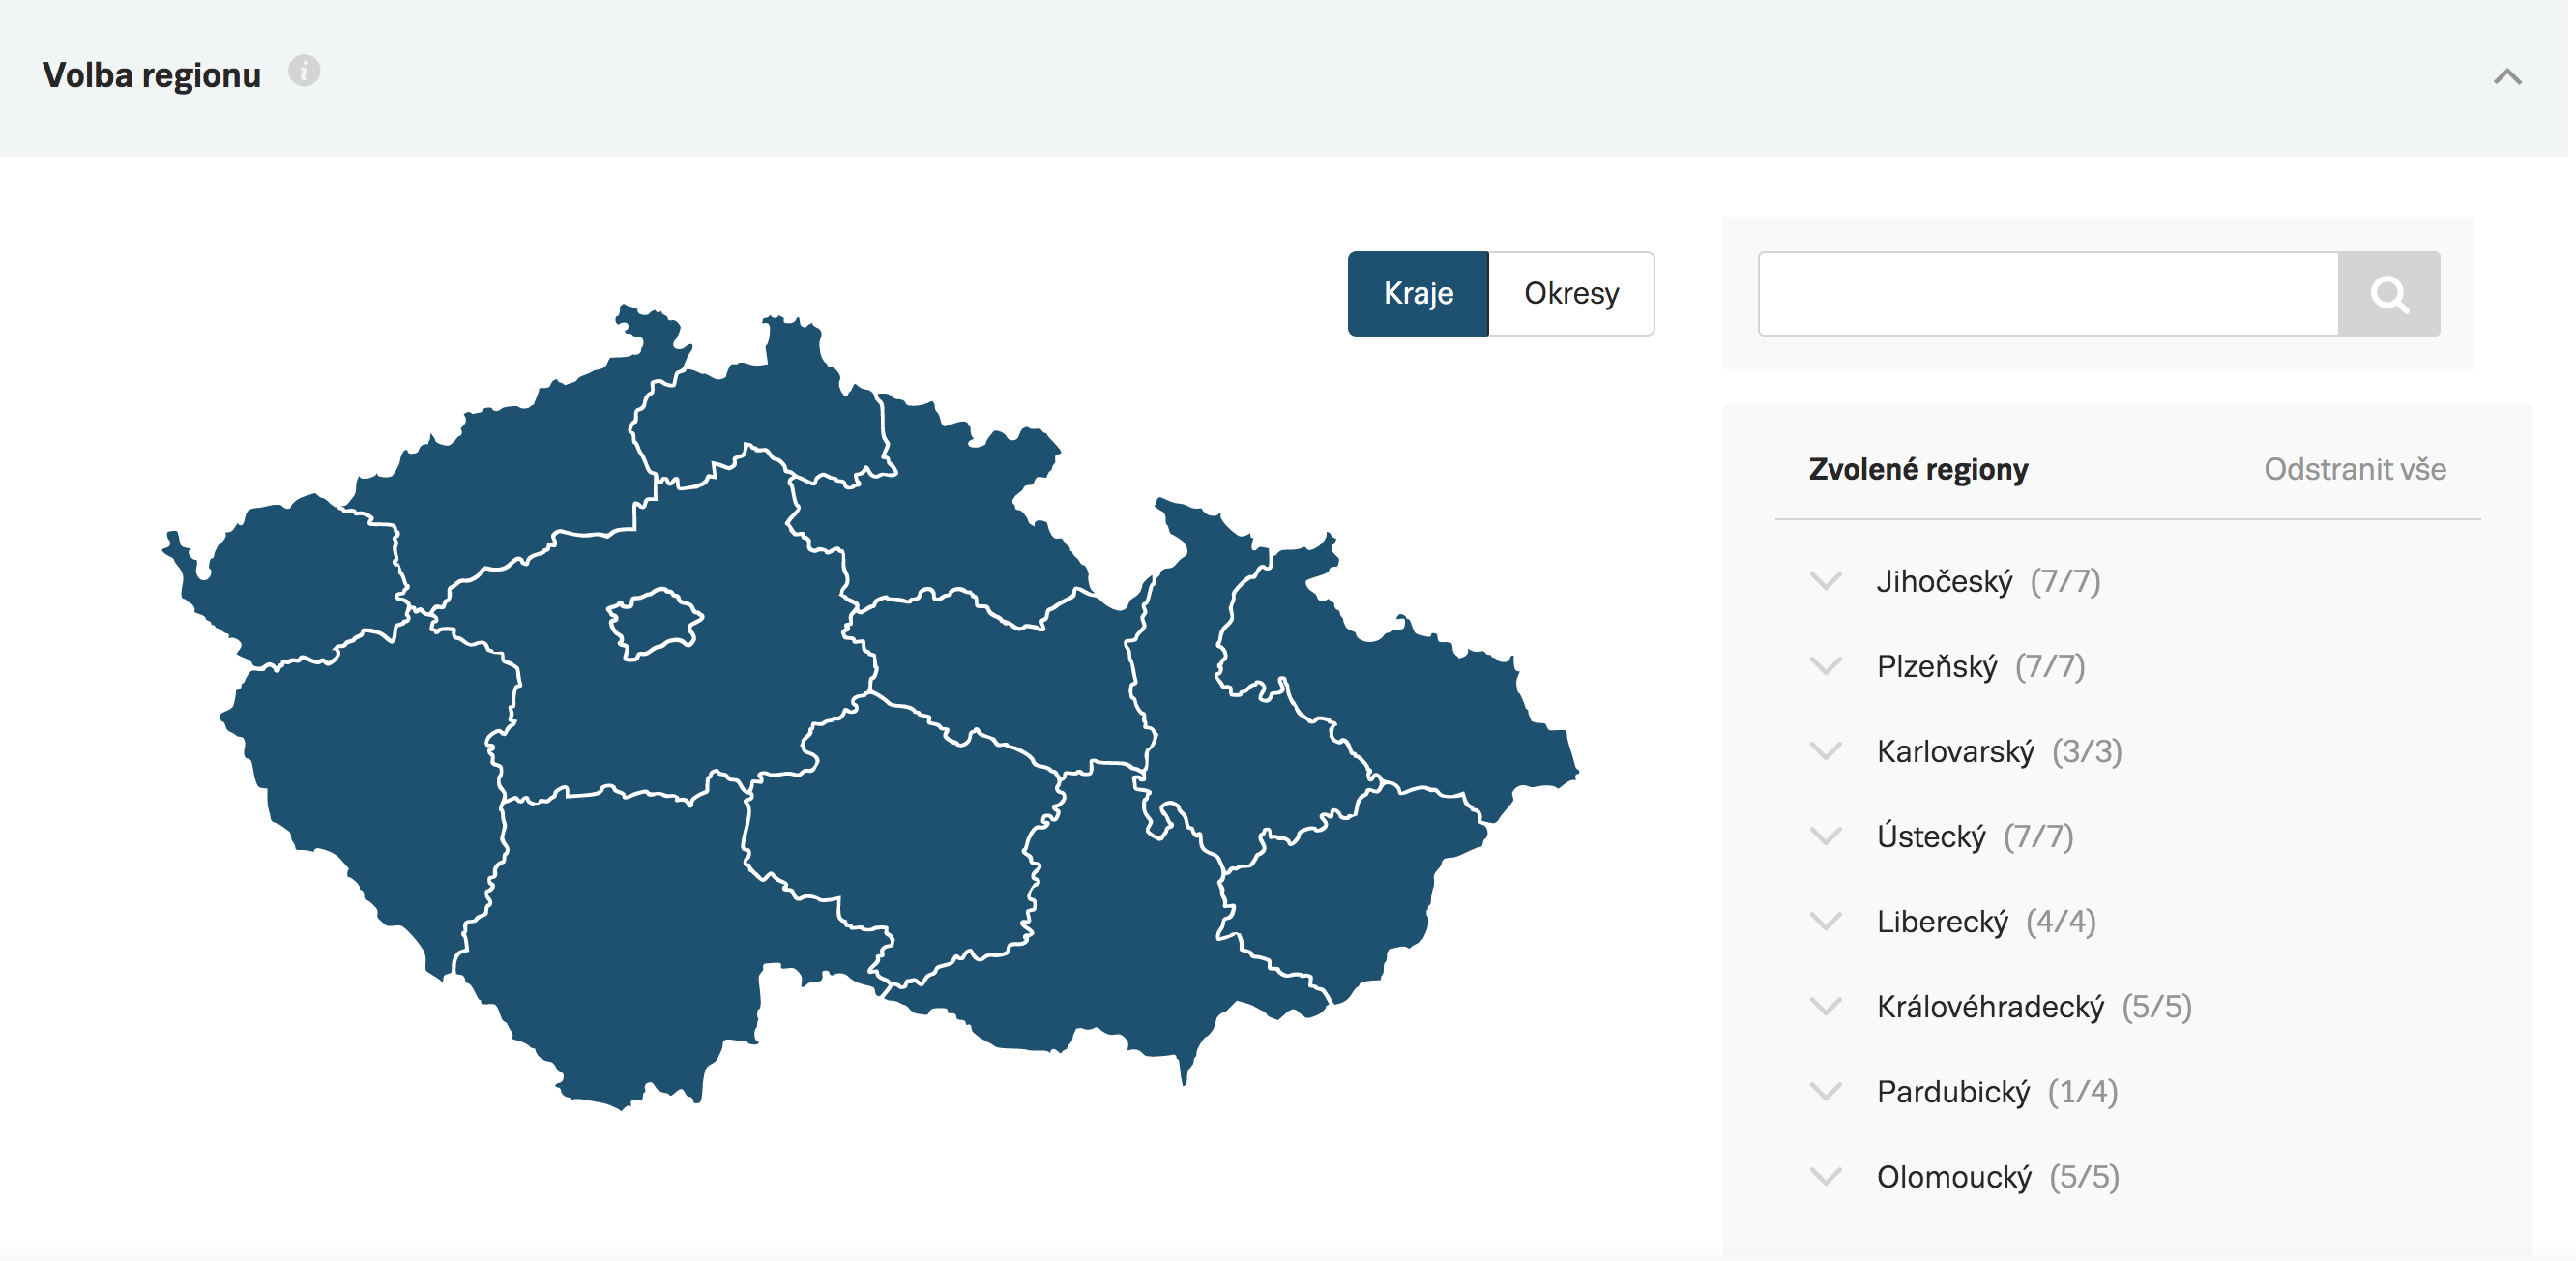Collapse the Volba regionu panel
Viewport: 2576px width, 1261px height.
[x=2507, y=76]
